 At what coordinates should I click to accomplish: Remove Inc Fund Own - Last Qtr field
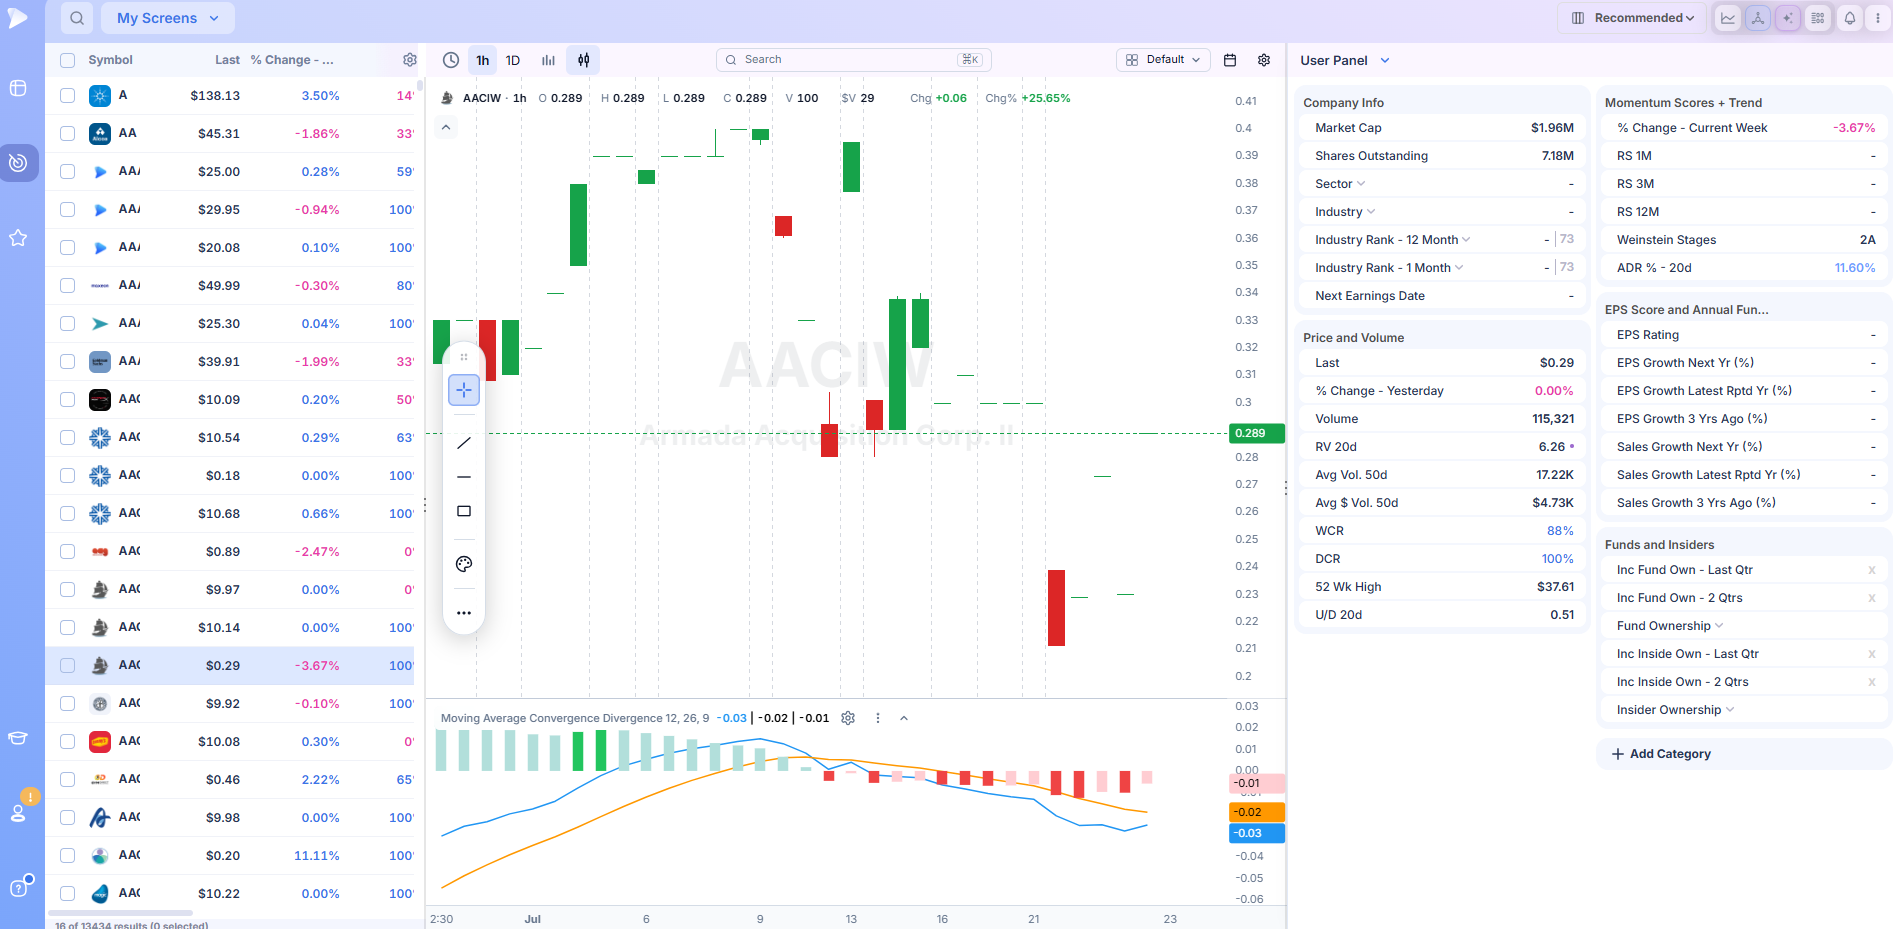coord(1872,570)
